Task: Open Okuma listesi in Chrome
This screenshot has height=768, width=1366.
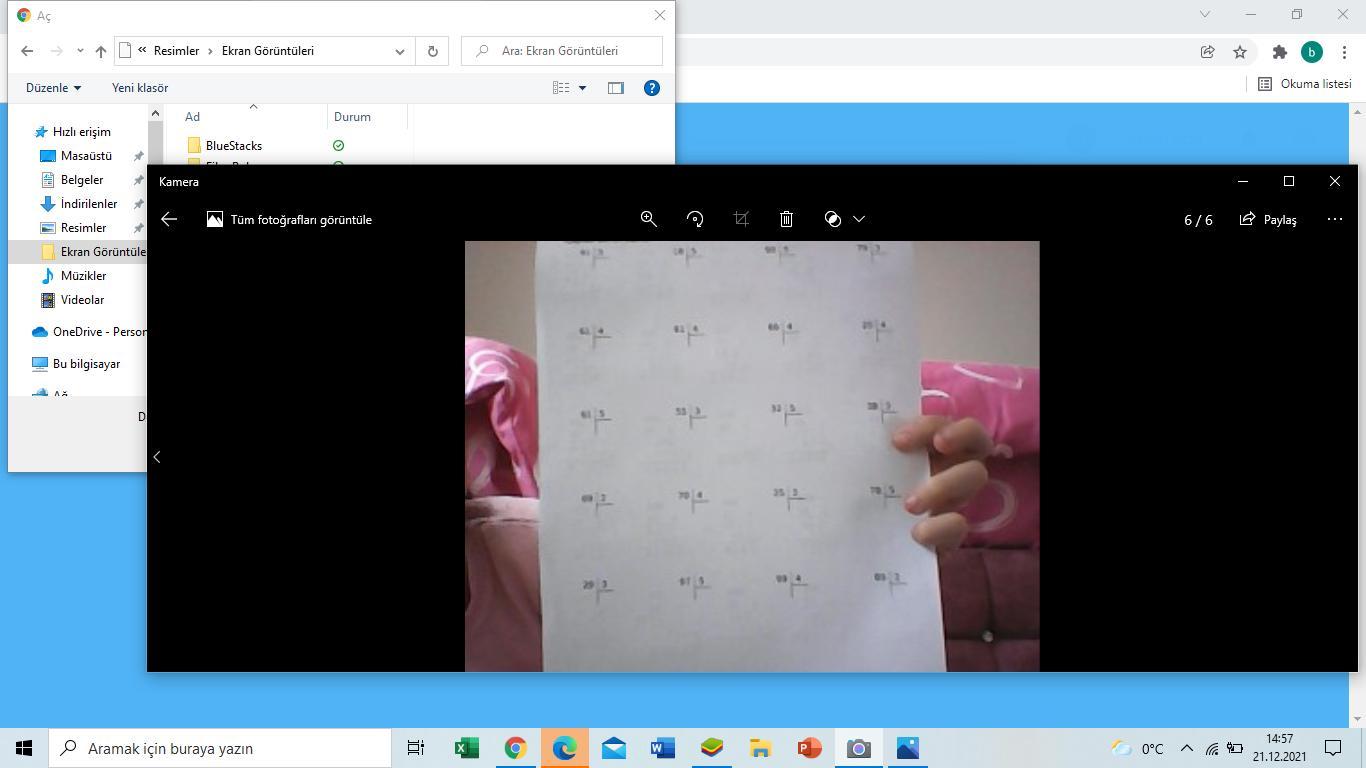Action: pos(1304,84)
